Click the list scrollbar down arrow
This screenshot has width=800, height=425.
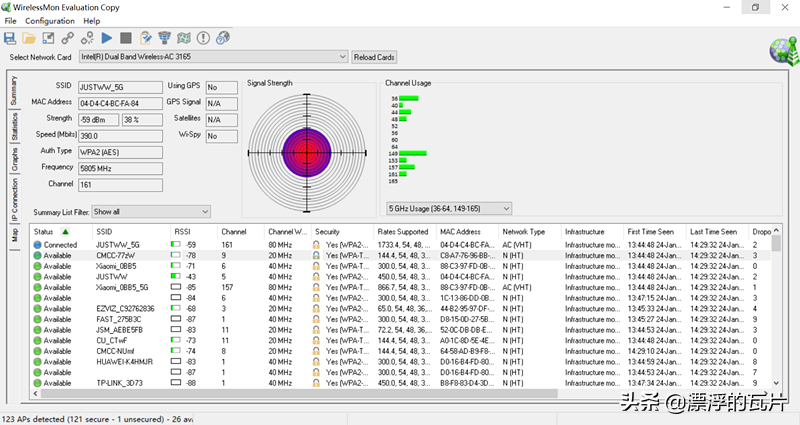776,383
